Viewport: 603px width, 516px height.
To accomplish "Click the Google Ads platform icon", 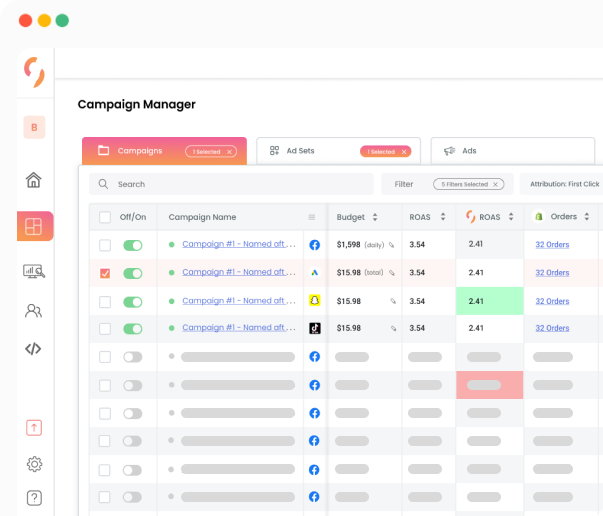I will click(x=315, y=273).
